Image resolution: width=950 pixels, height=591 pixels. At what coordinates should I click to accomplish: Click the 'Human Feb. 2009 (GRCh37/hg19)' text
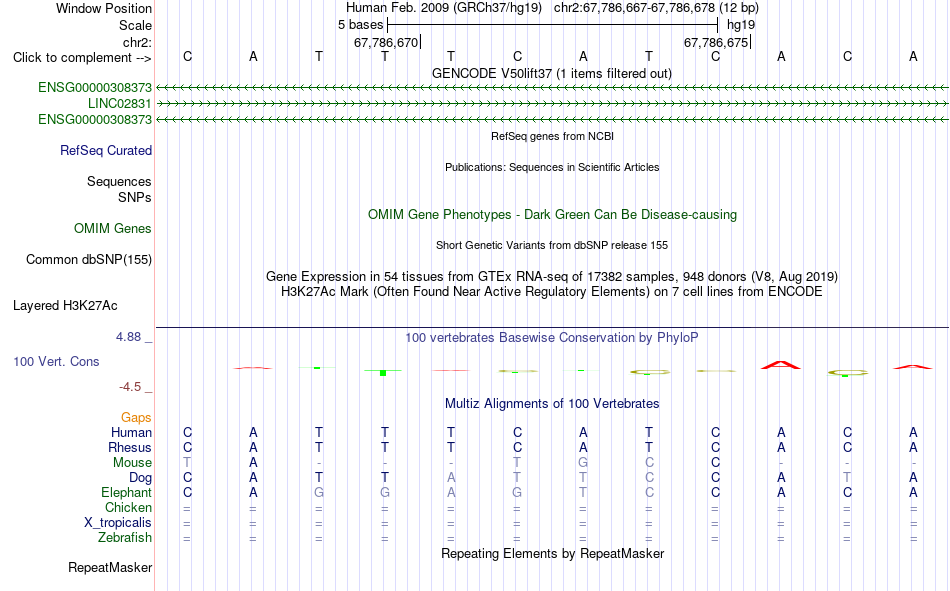point(446,8)
